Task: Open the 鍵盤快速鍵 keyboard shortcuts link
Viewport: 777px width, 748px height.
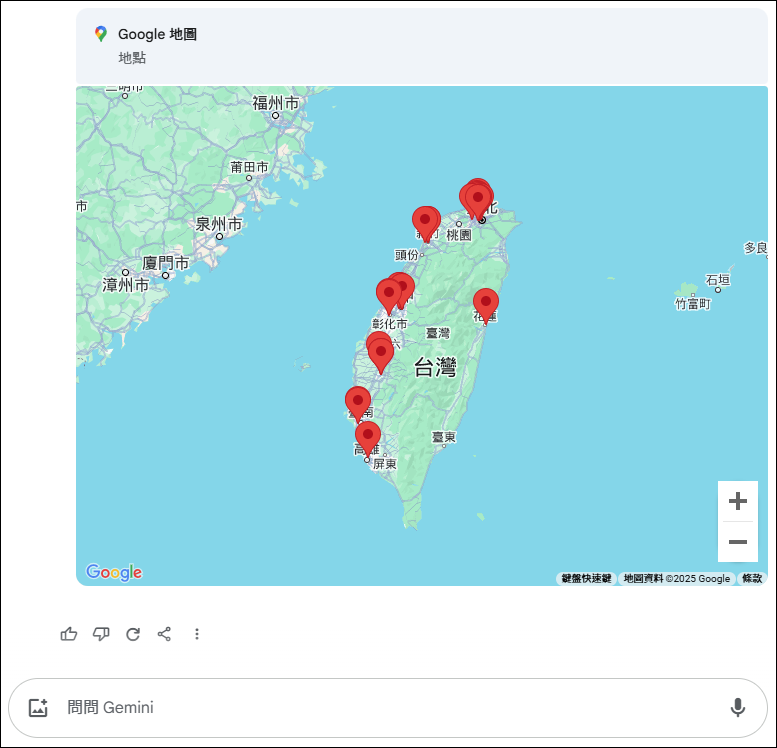Action: coord(586,578)
